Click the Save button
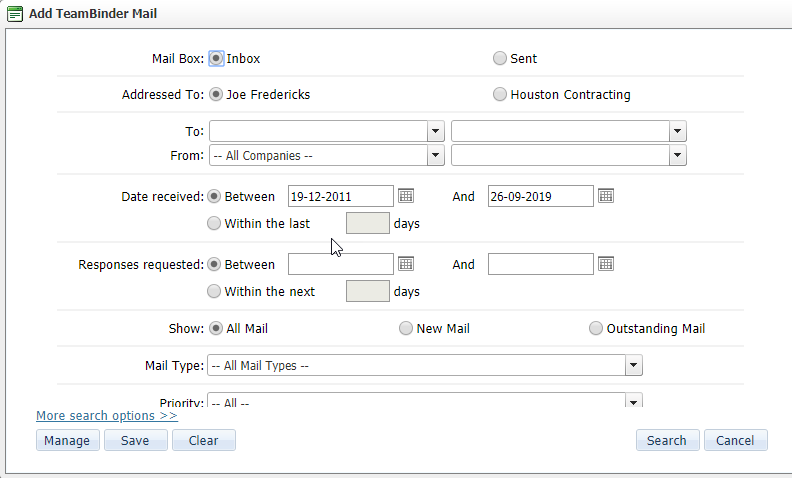This screenshot has width=792, height=478. (x=135, y=440)
